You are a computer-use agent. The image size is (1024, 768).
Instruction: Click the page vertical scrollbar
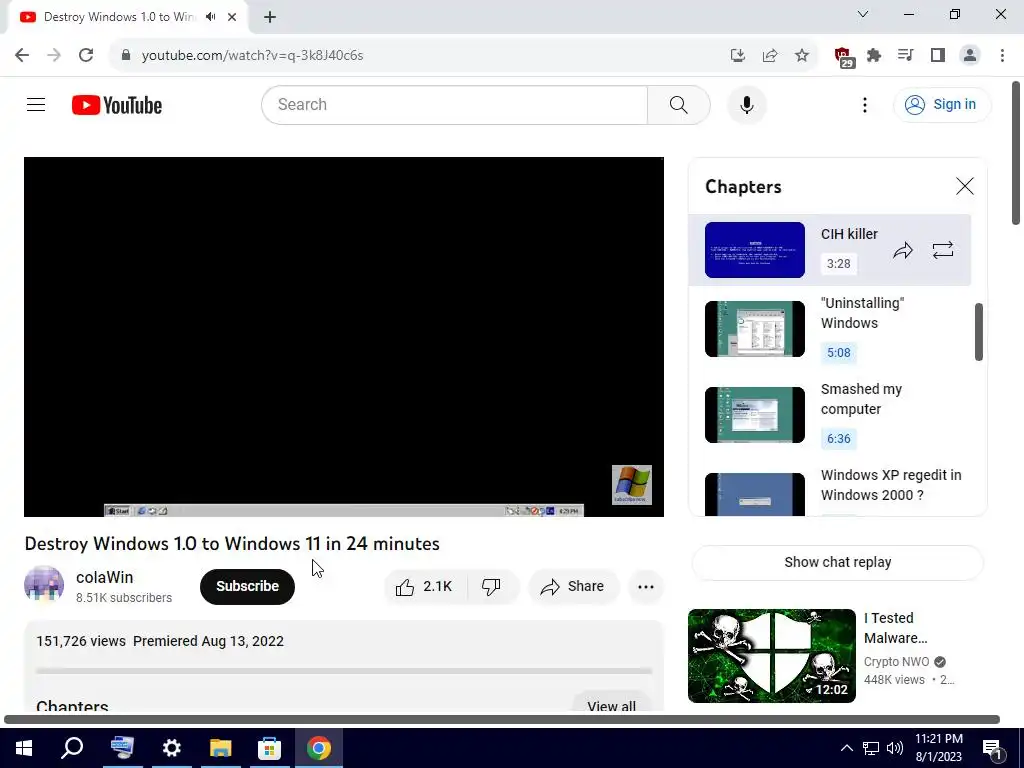point(1016,153)
